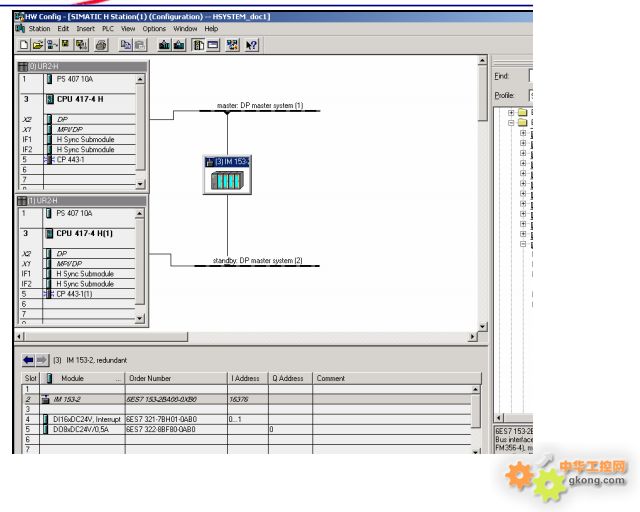Click the Order Number column header

[176, 378]
